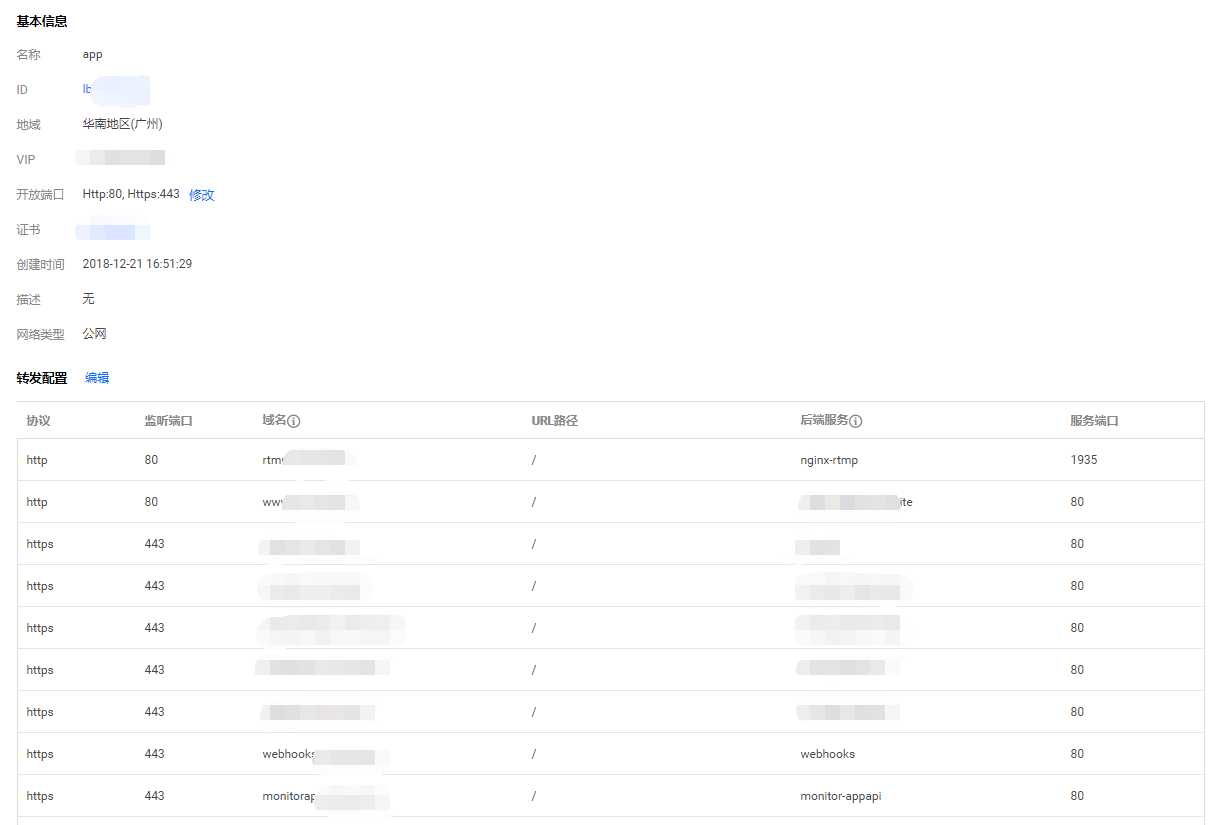This screenshot has height=825, width=1221.
Task: Click the URL路径 column header
Action: click(x=555, y=421)
